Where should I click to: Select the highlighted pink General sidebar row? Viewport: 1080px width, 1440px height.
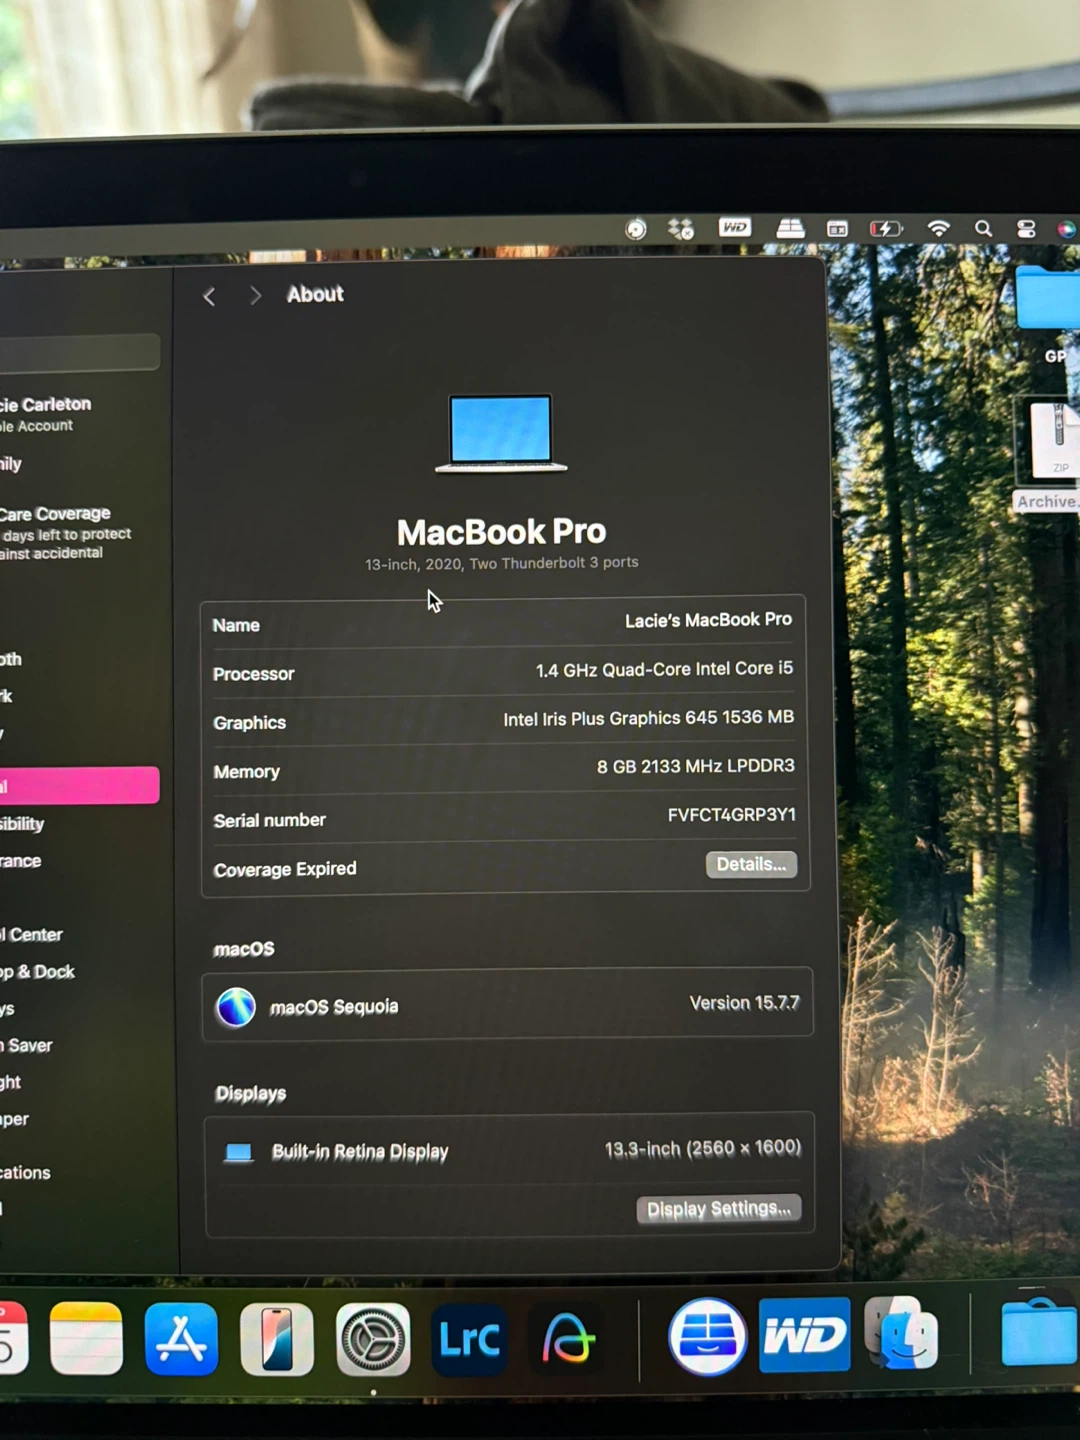coord(79,785)
